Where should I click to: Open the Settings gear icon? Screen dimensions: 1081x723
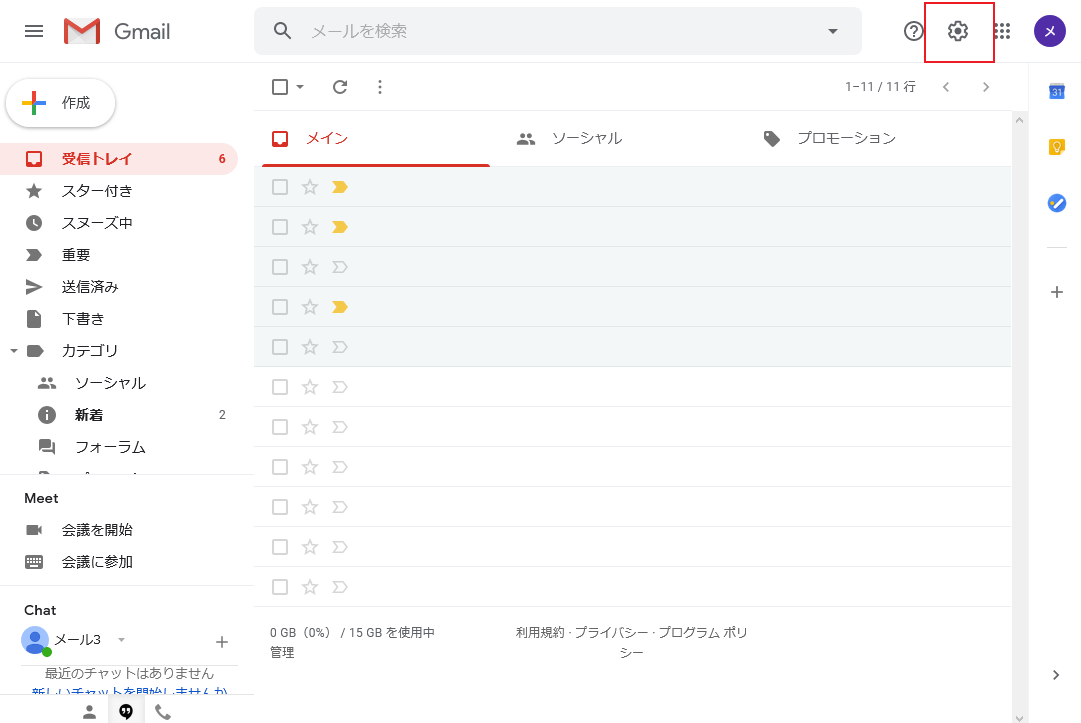coord(958,31)
